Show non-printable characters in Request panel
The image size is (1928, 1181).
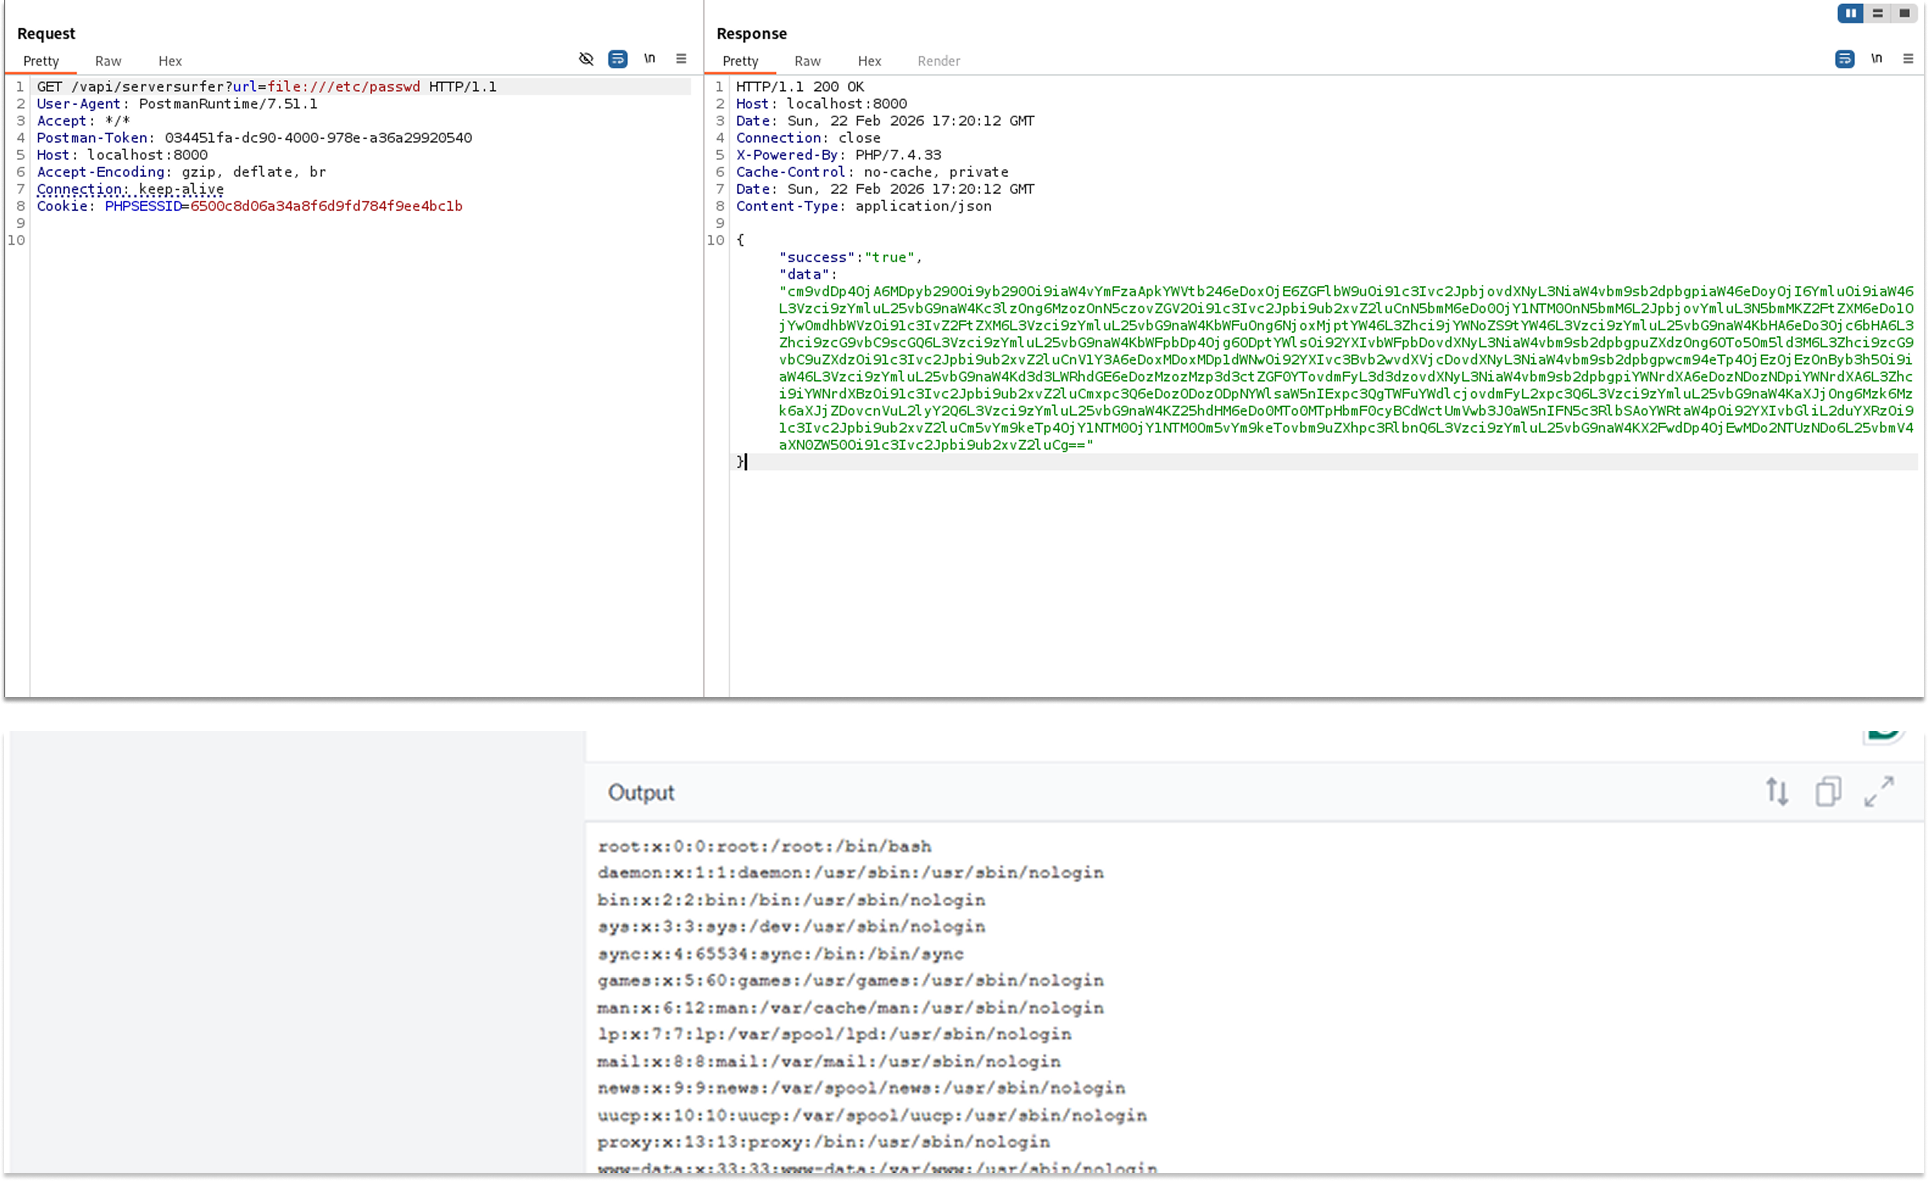pyautogui.click(x=650, y=59)
